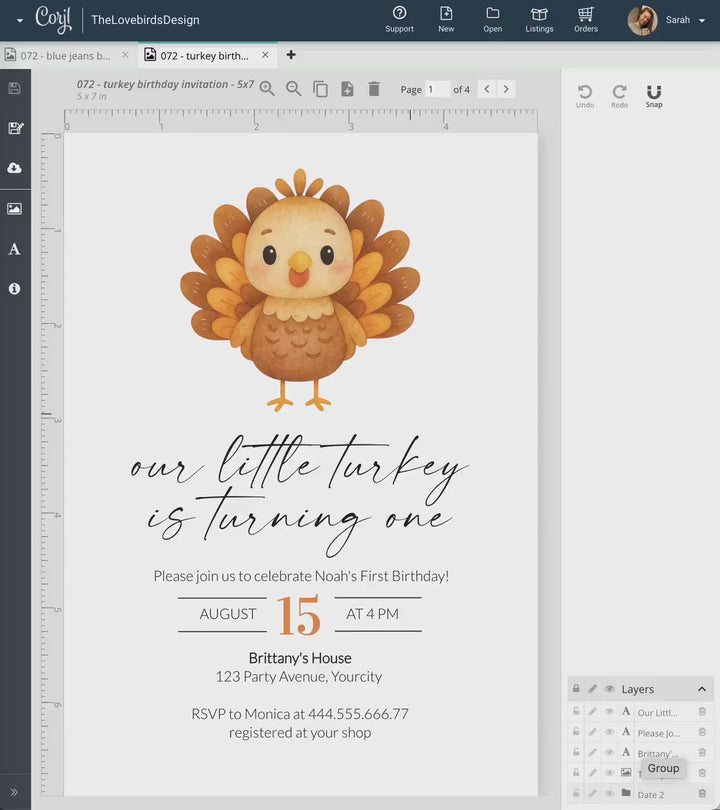The height and width of the screenshot is (810, 720).
Task: Select the text tool in the left sidebar
Action: tap(14, 249)
